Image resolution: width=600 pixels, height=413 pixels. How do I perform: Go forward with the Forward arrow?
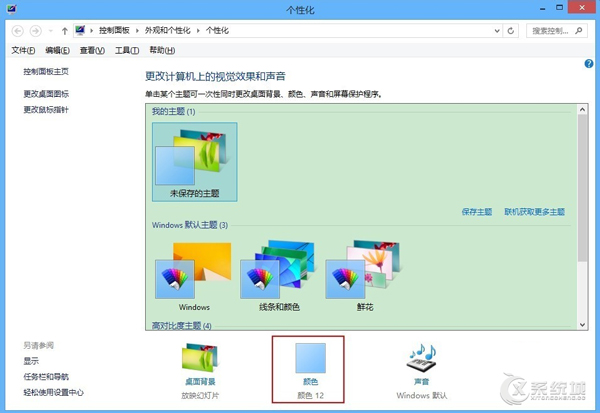pos(36,31)
